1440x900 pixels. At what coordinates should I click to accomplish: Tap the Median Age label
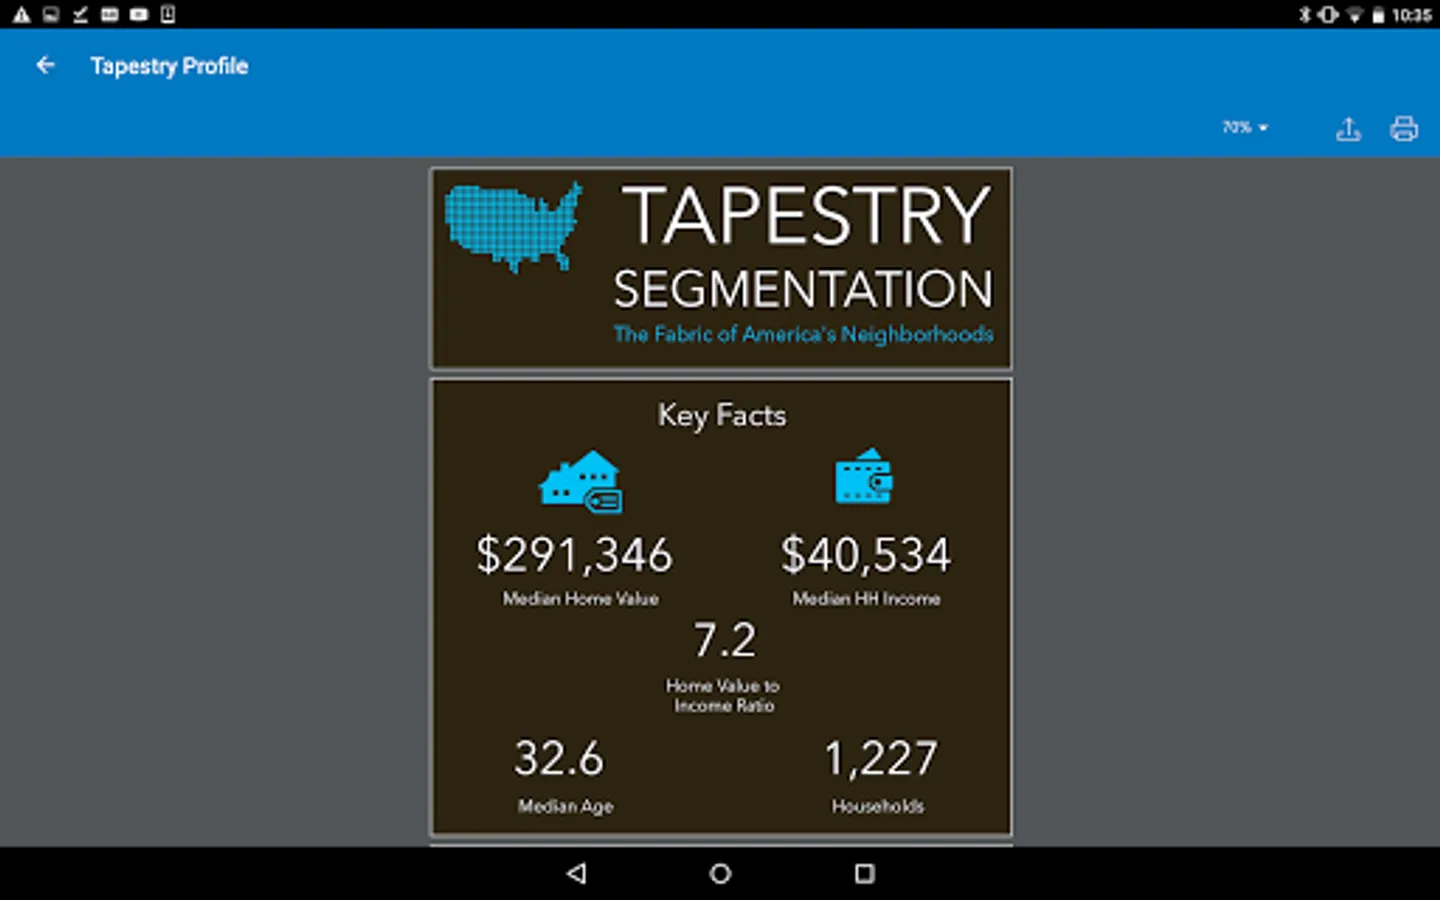click(x=566, y=806)
